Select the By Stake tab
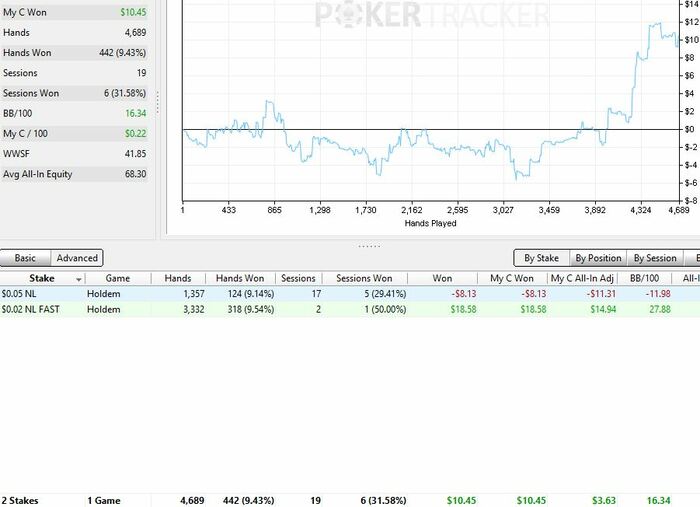700x507 pixels. pyautogui.click(x=541, y=258)
